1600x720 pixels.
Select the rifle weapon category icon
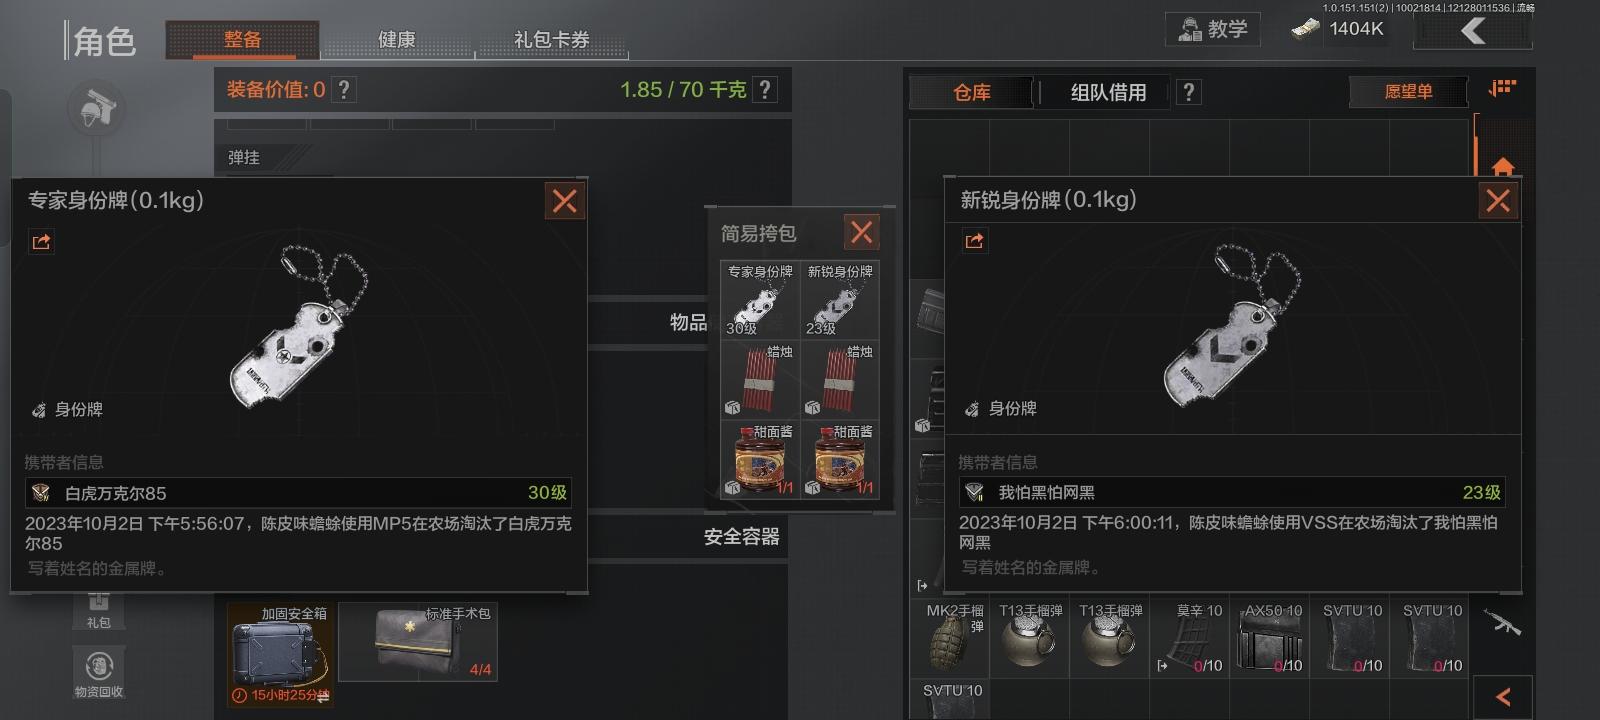pos(1502,623)
